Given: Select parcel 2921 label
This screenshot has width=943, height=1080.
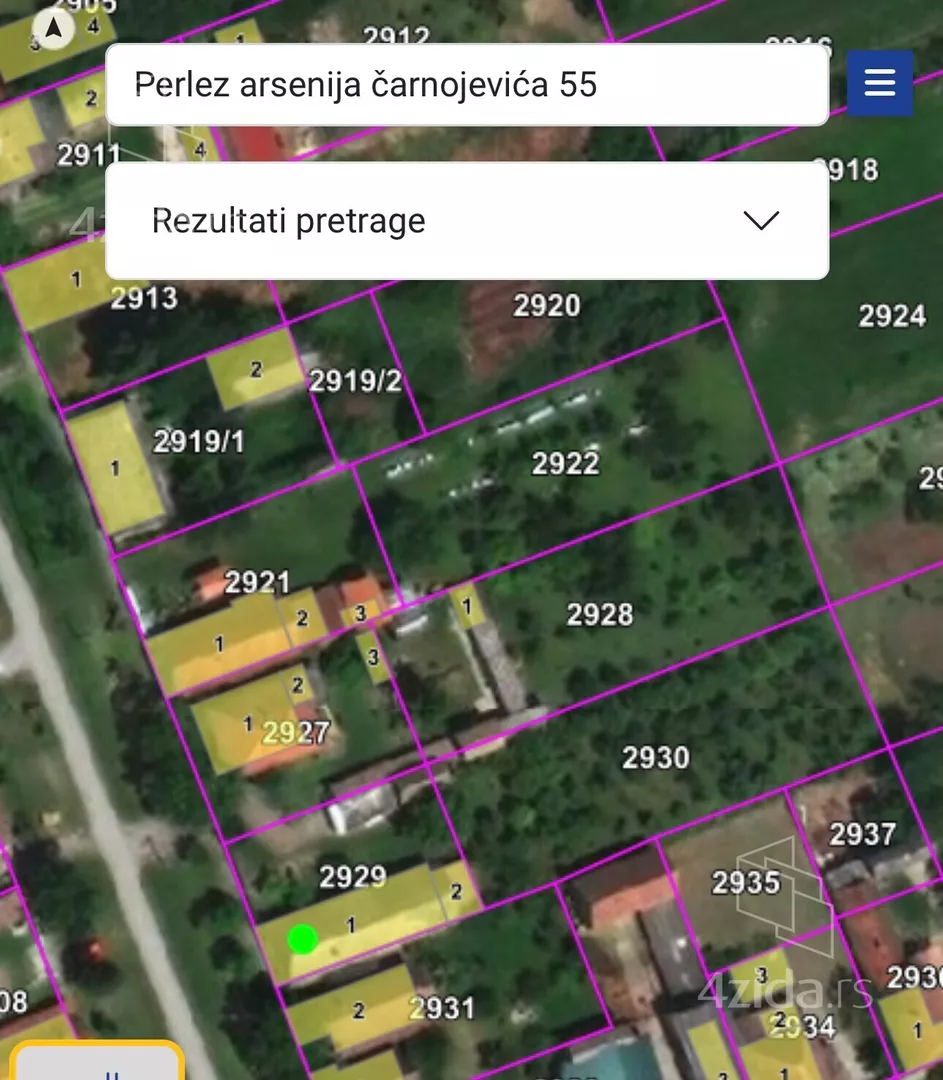Looking at the screenshot, I should point(257,583).
